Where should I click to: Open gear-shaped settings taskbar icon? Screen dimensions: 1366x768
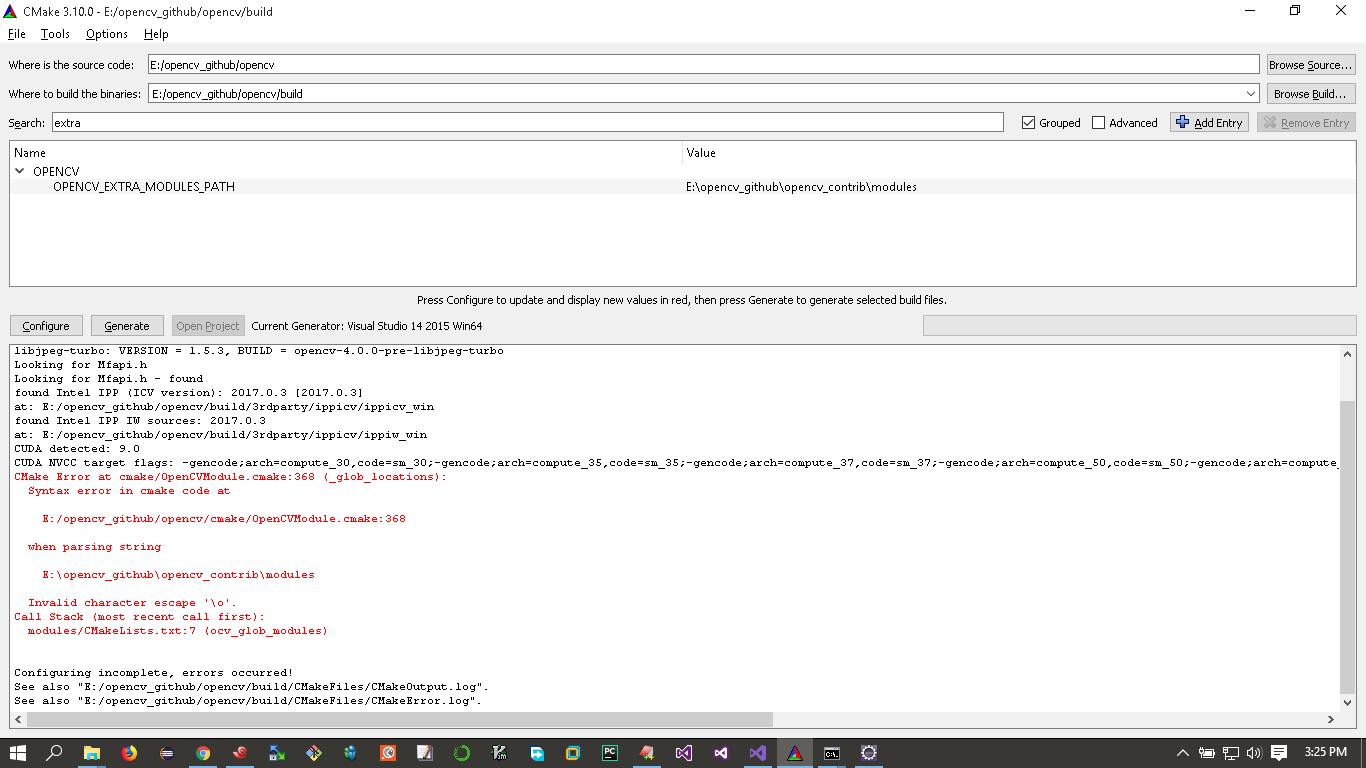[868, 753]
